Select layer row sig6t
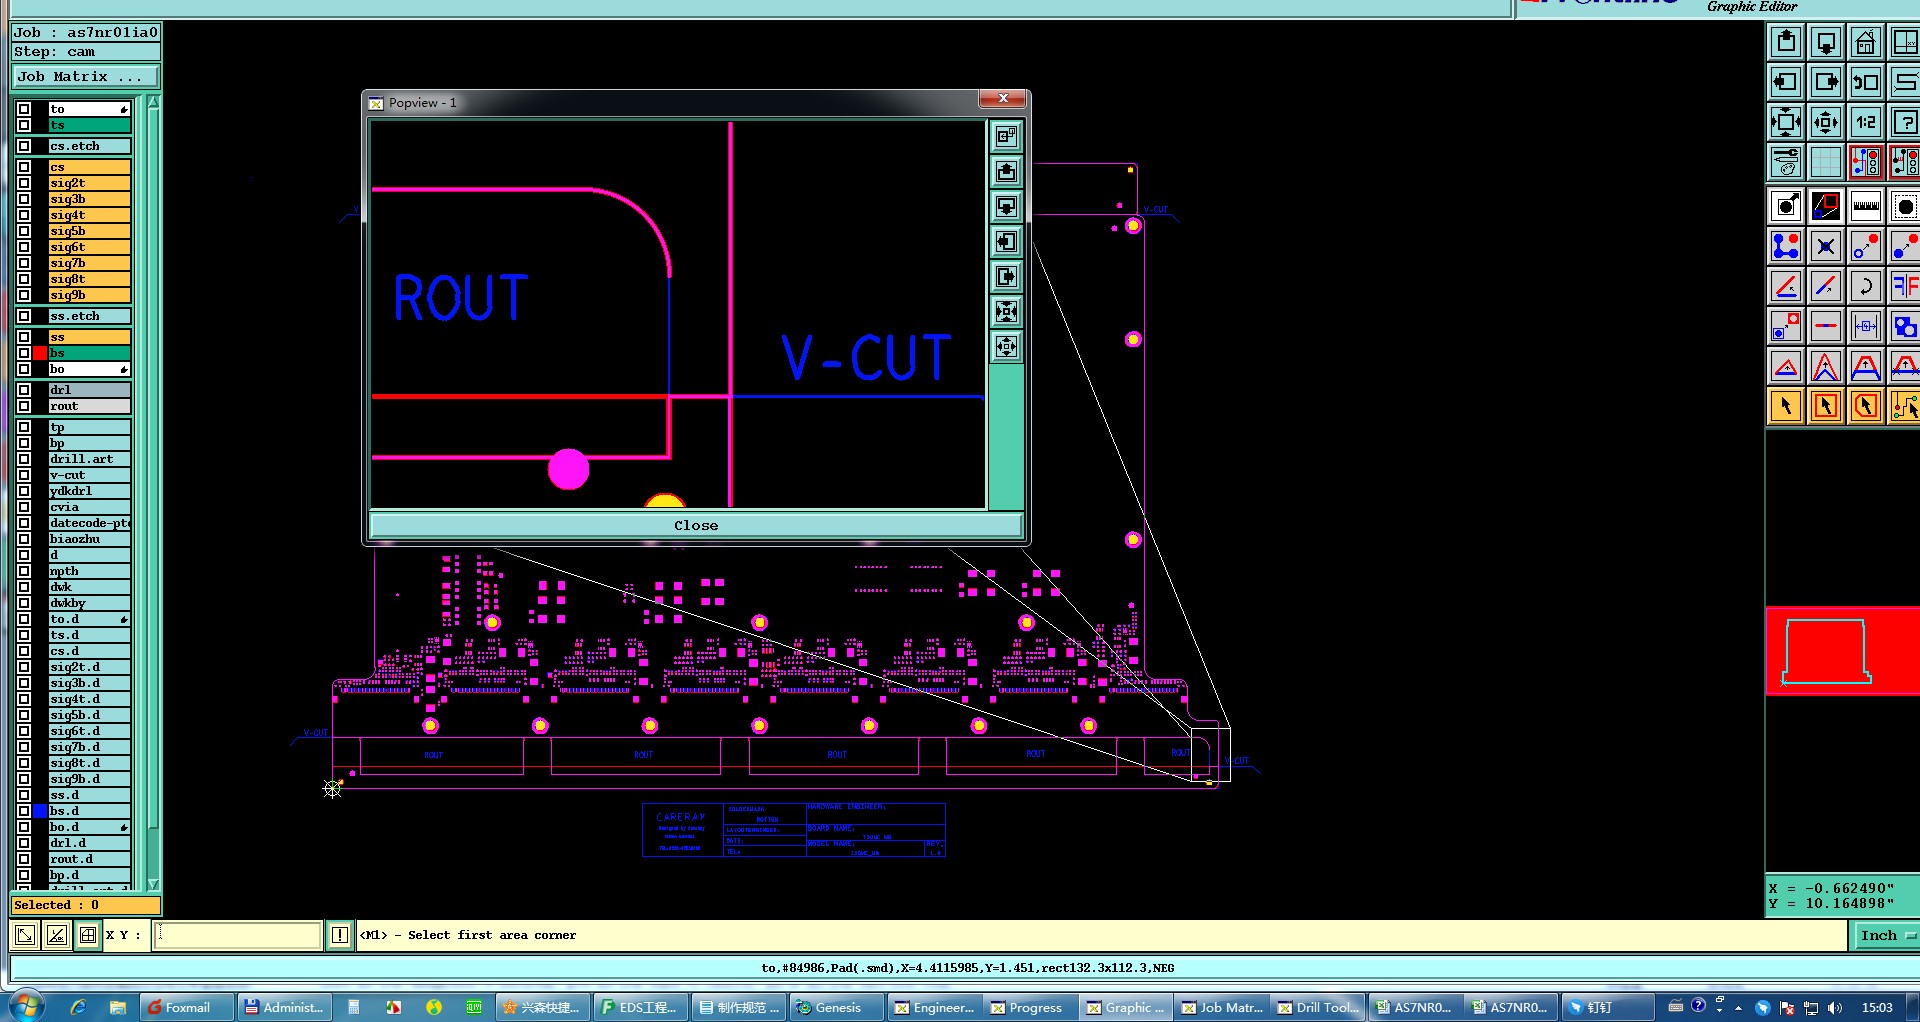 [x=90, y=247]
